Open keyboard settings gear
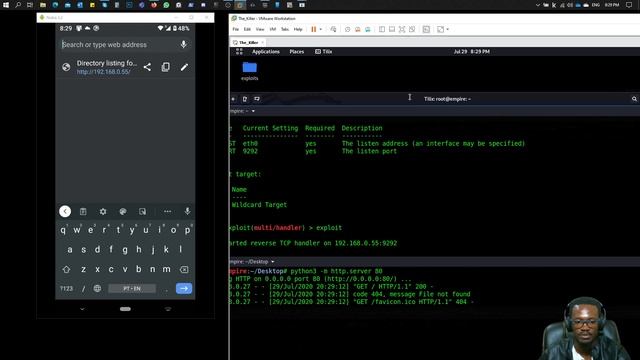 103,211
